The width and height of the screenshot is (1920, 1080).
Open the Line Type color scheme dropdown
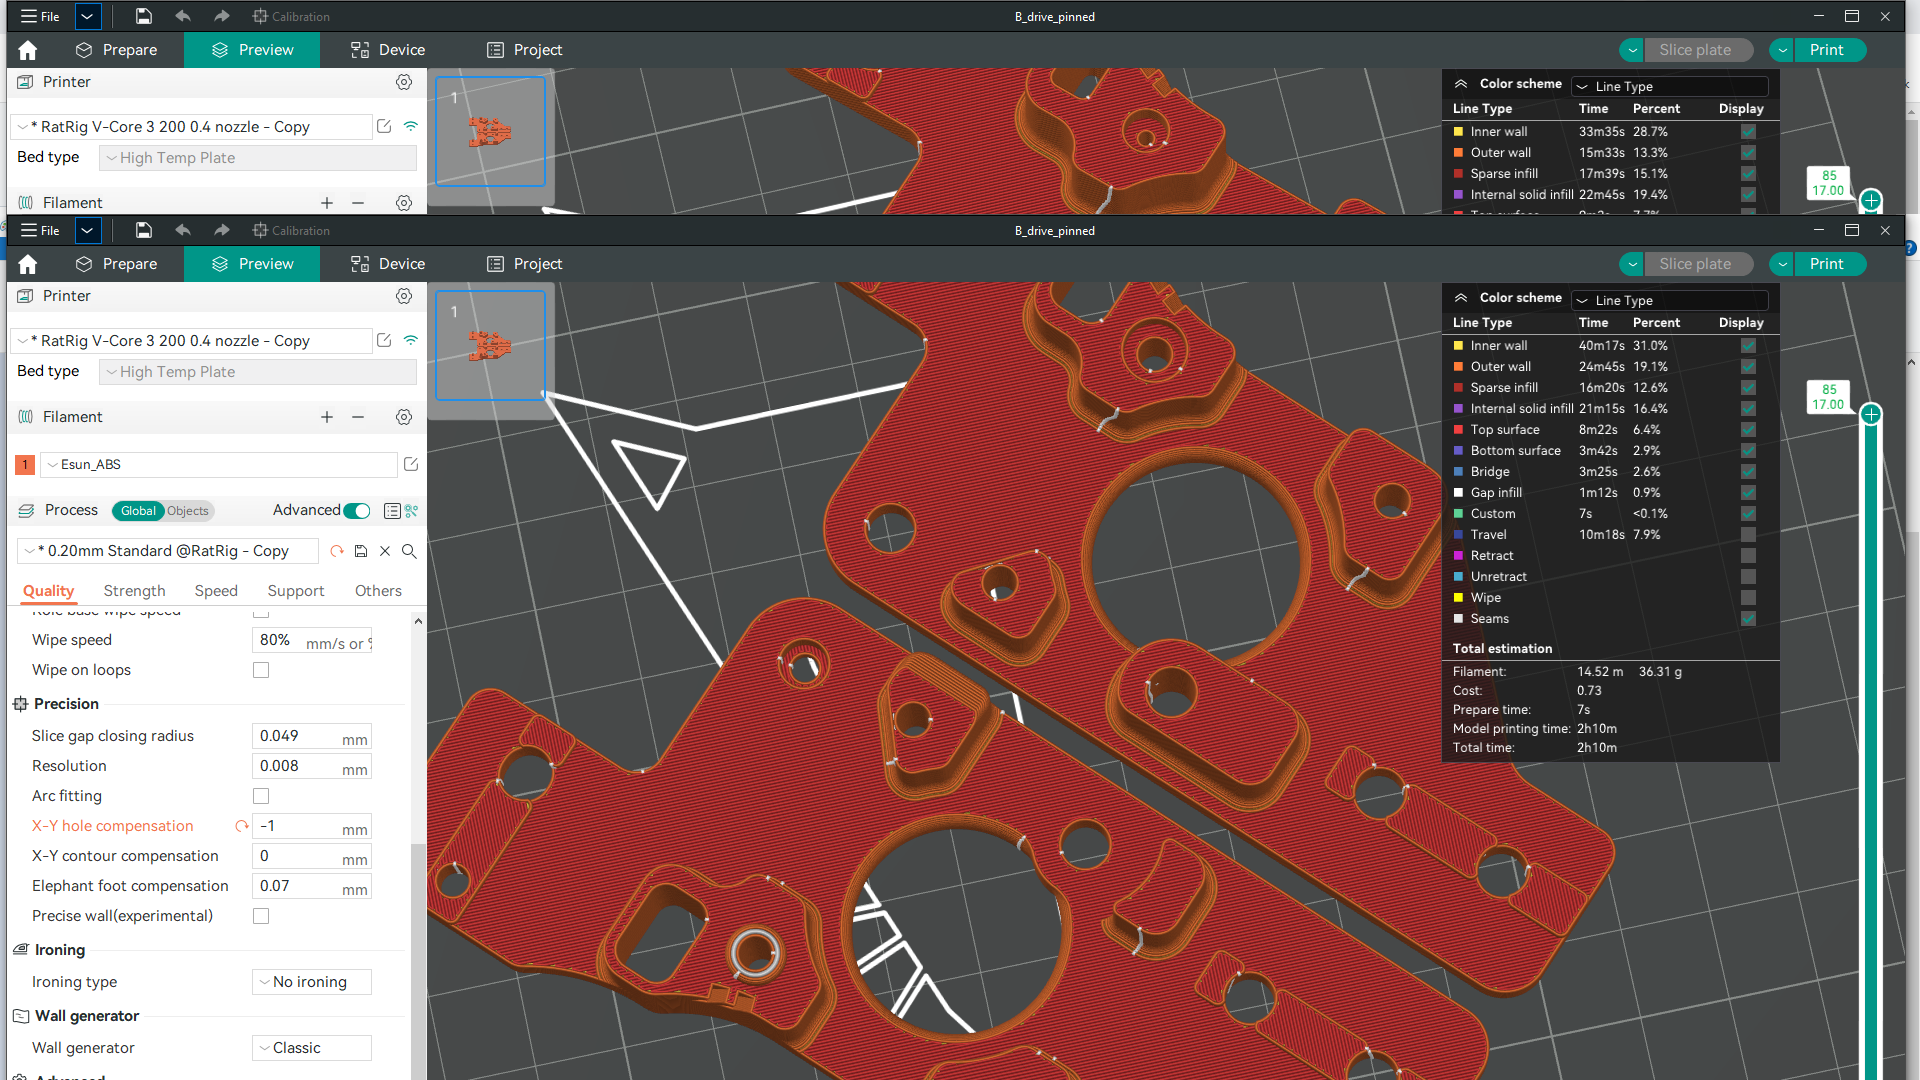tap(1669, 300)
